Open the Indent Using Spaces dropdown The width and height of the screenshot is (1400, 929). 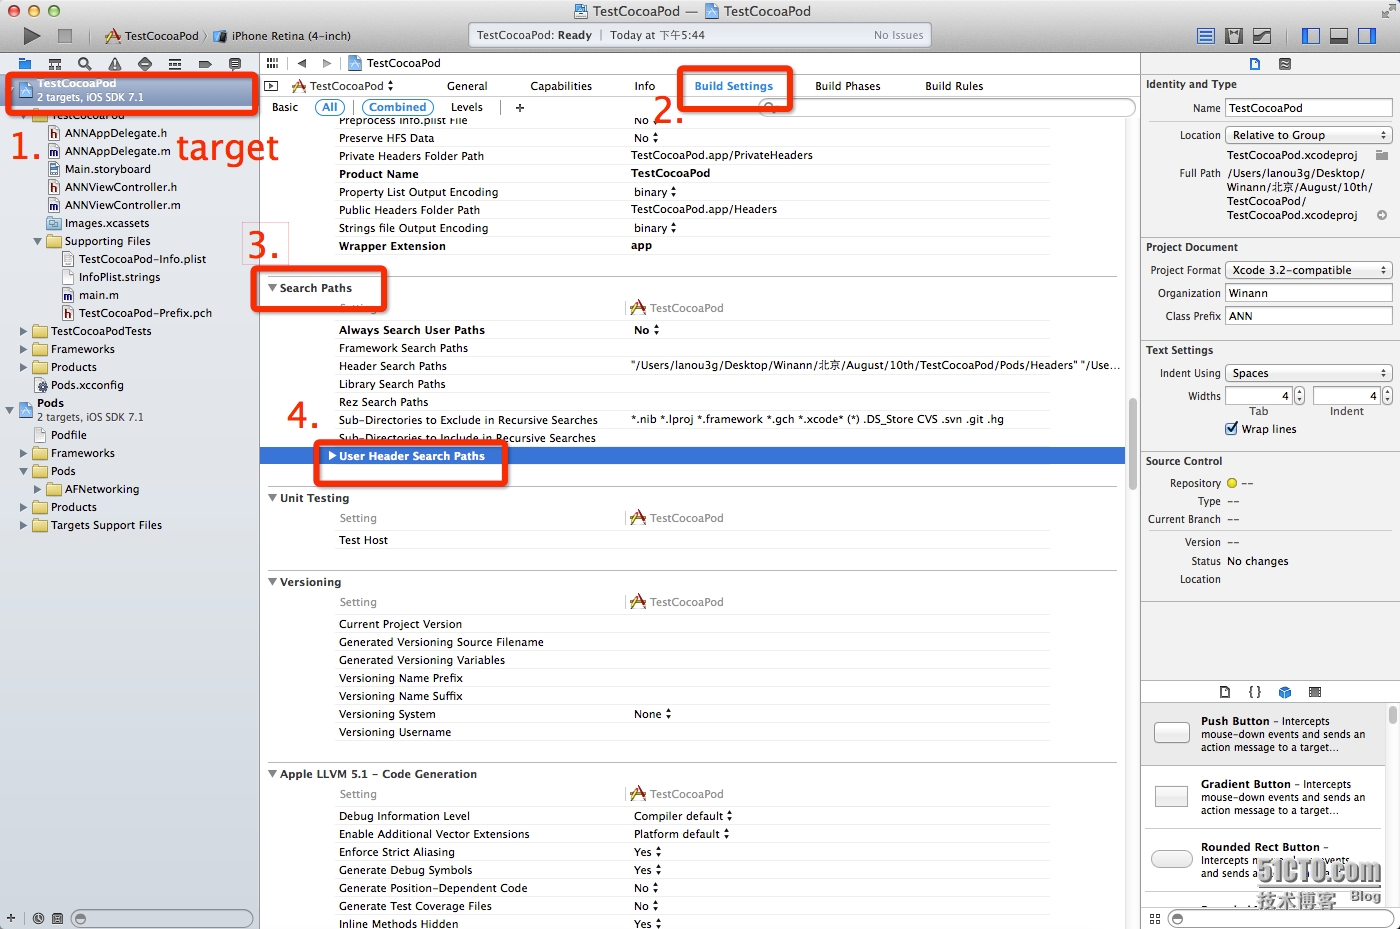click(x=1309, y=373)
